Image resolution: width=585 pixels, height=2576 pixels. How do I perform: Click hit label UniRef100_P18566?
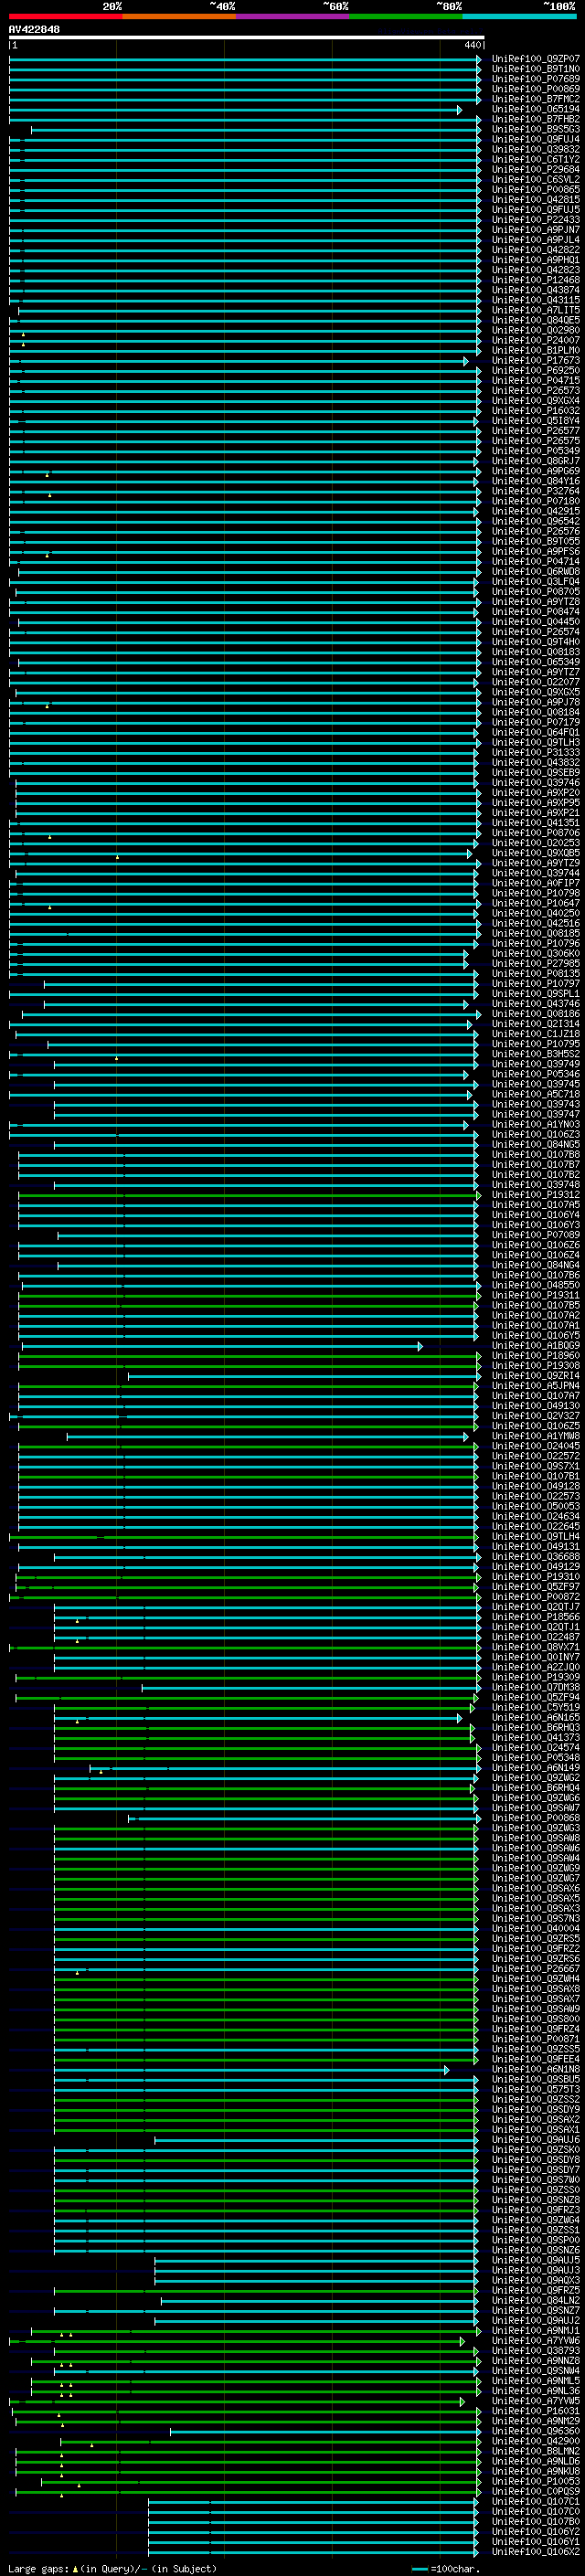click(x=536, y=1616)
